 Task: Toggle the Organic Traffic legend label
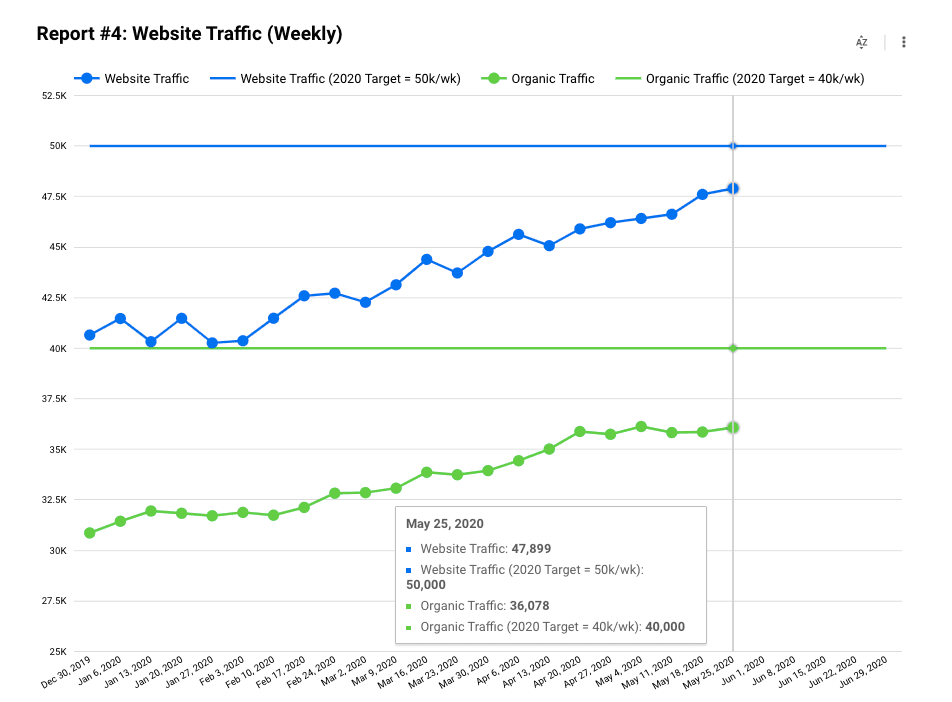coord(553,78)
